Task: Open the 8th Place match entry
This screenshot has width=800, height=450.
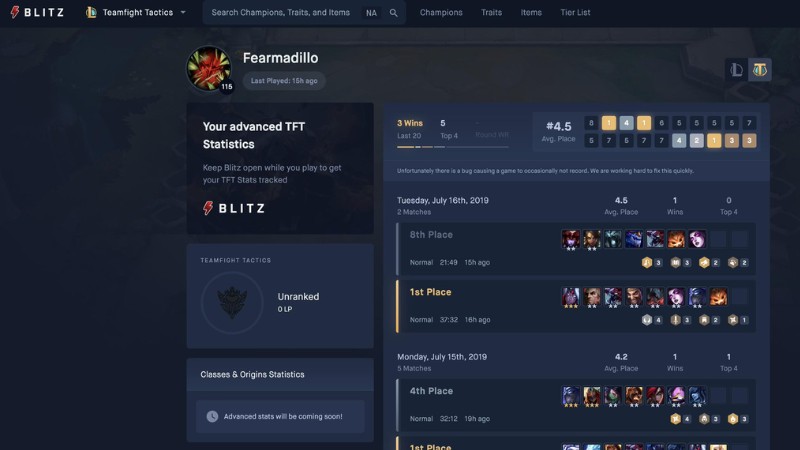Action: point(576,248)
